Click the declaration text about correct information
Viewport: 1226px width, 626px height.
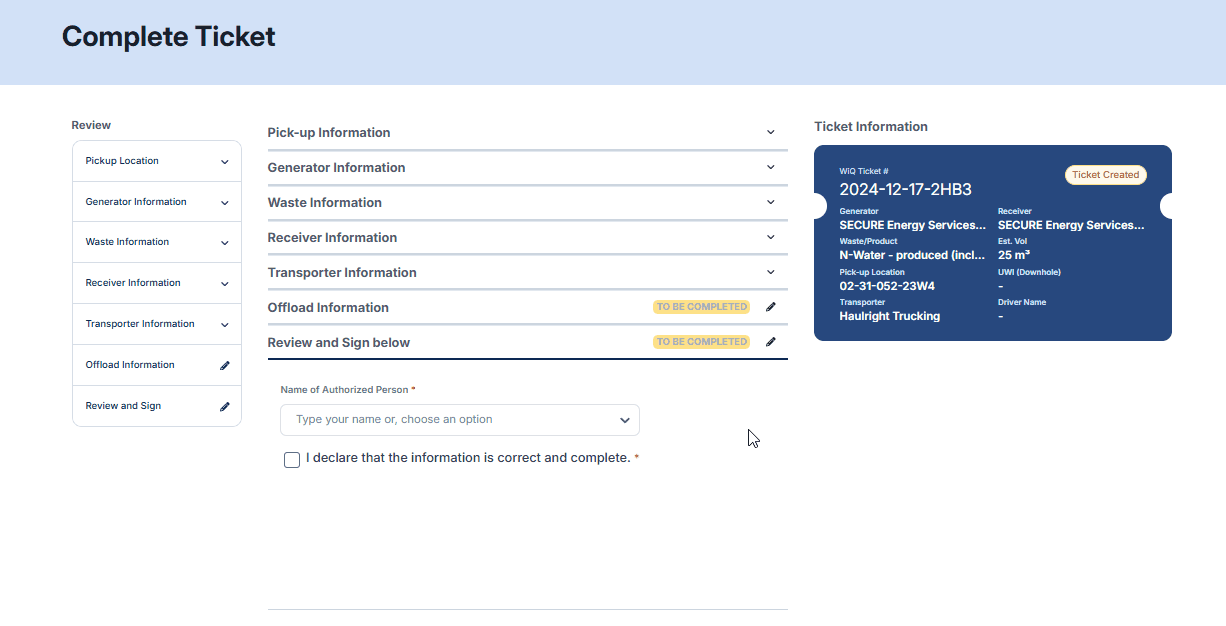coord(468,458)
